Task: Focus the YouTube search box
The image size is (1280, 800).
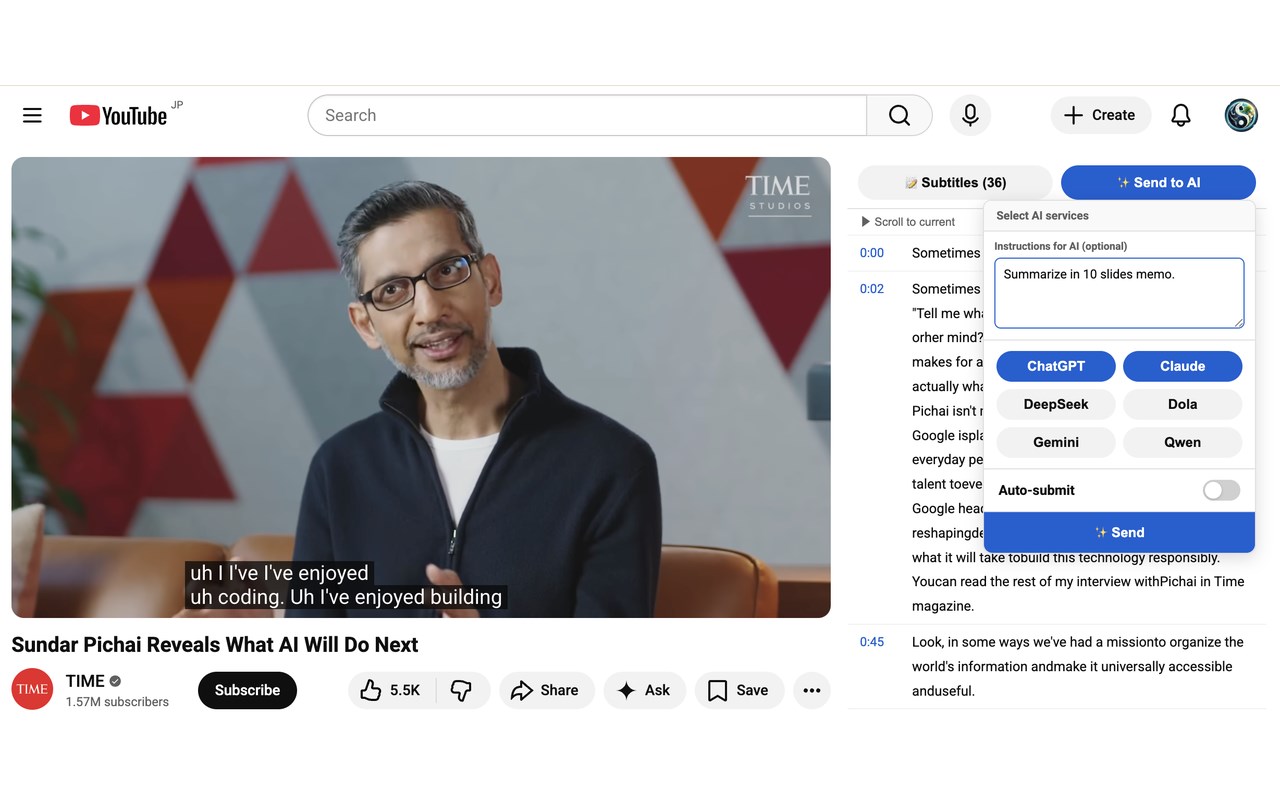Action: point(587,115)
